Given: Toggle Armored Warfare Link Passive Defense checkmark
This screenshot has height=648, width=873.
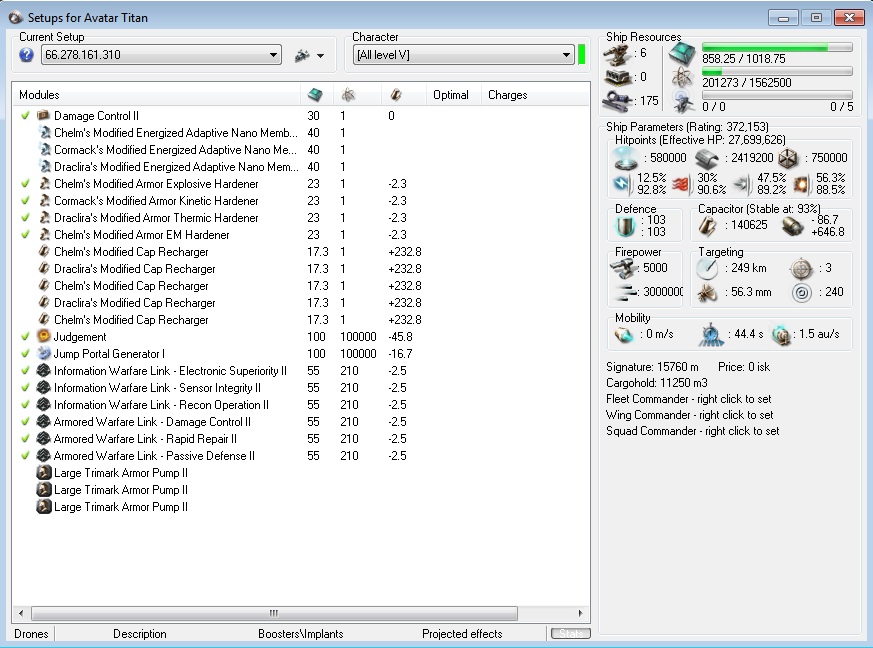Looking at the screenshot, I should coord(25,456).
